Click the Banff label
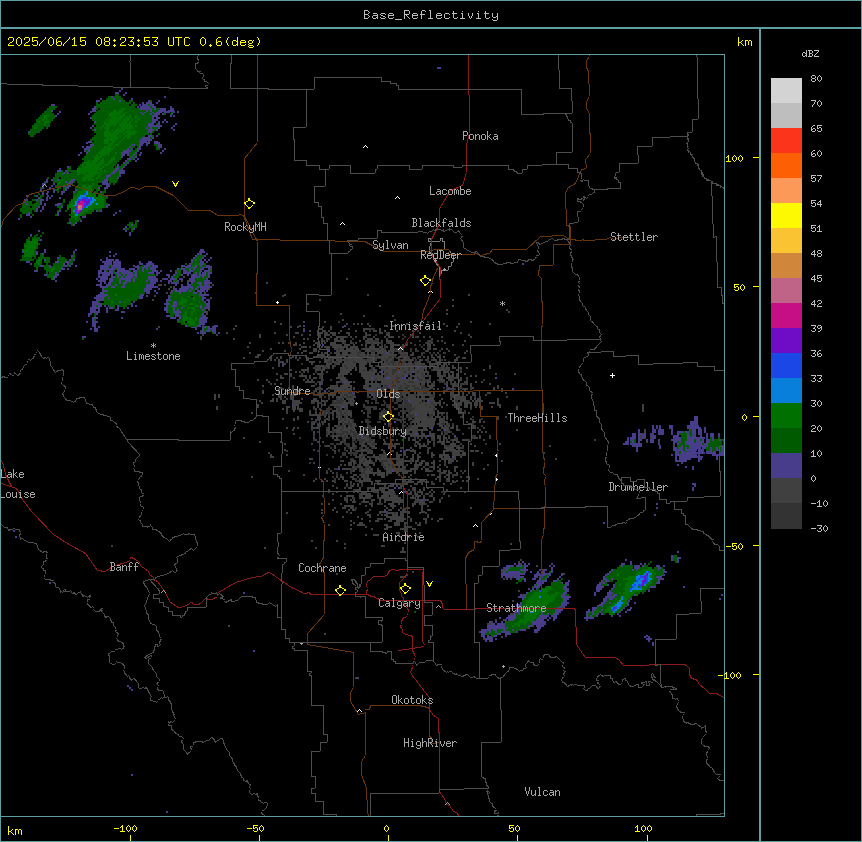This screenshot has width=862, height=842. [124, 567]
